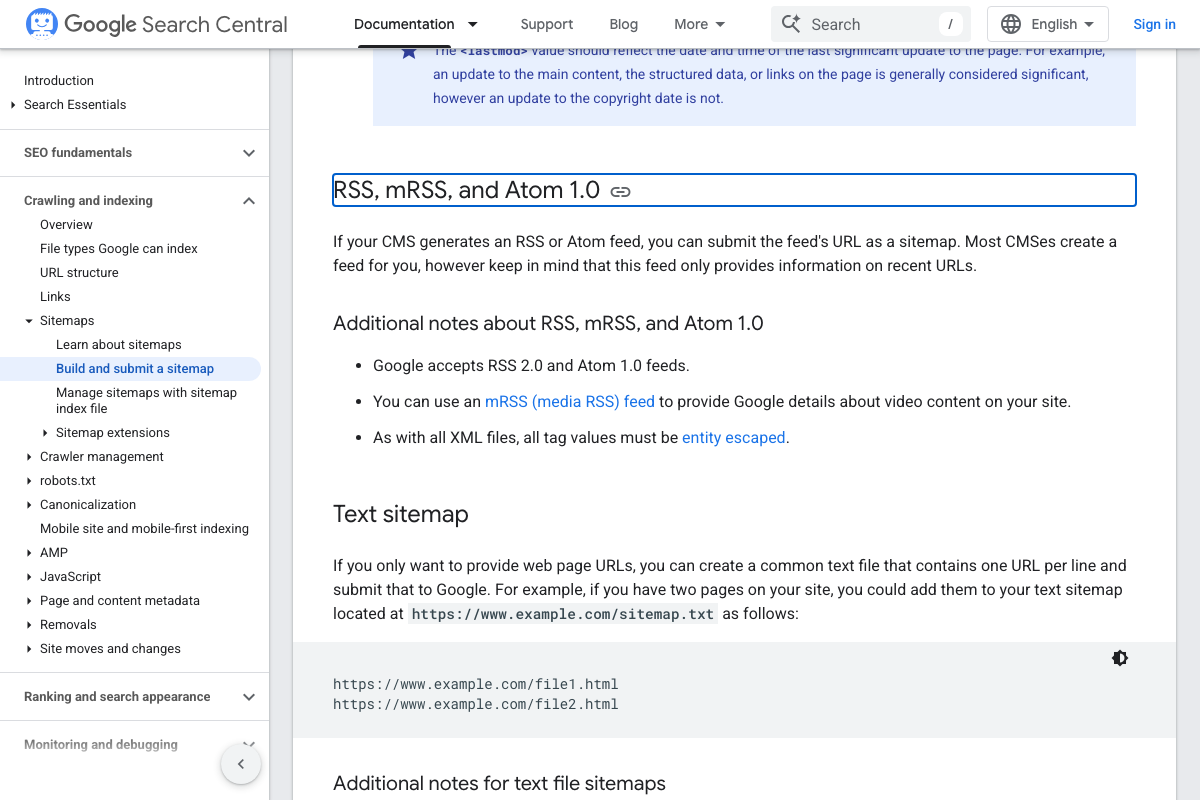Screen dimensions: 1200x800
Task: Open Links page in sidebar
Action: point(55,297)
